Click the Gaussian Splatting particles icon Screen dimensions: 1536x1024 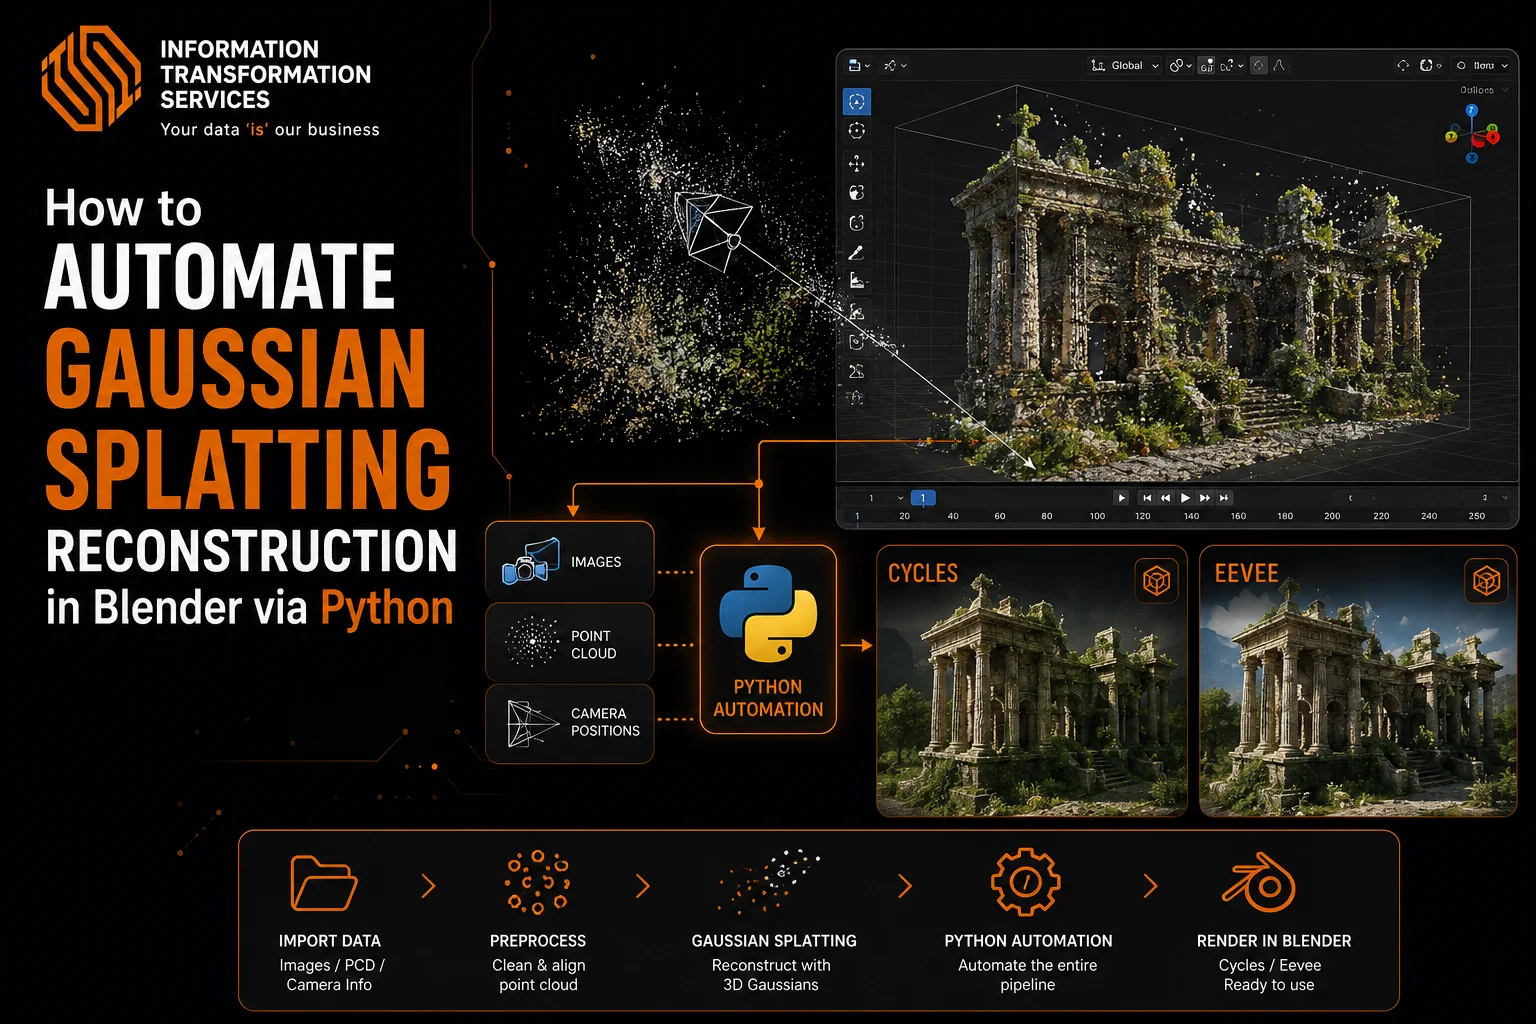[770, 881]
